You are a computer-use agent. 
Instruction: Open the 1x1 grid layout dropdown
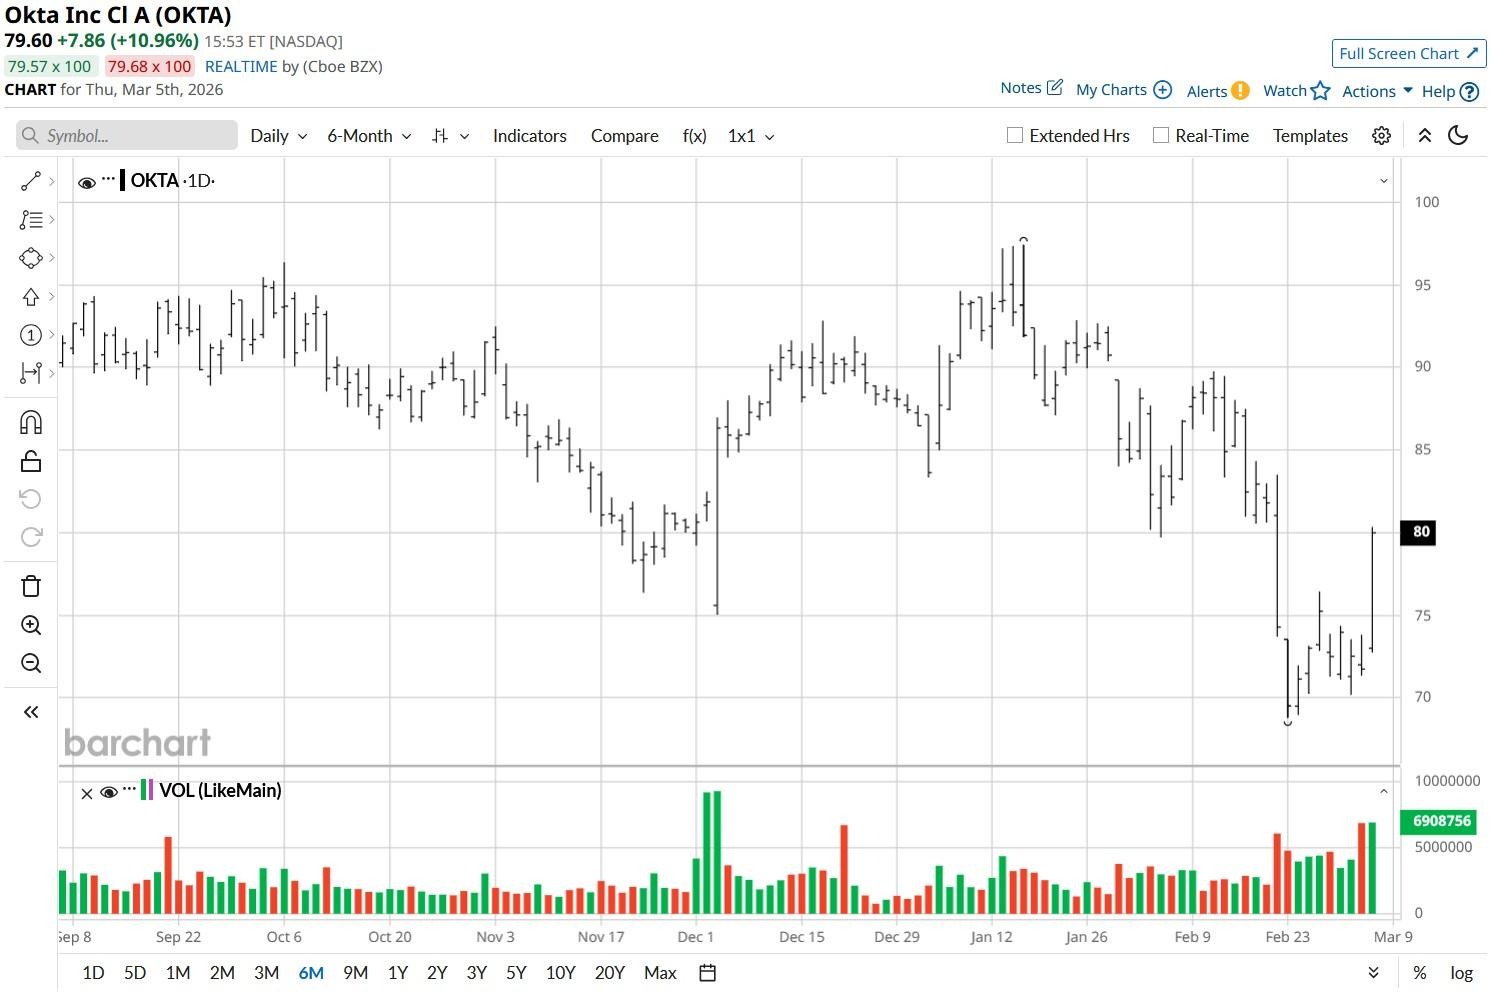coord(751,136)
